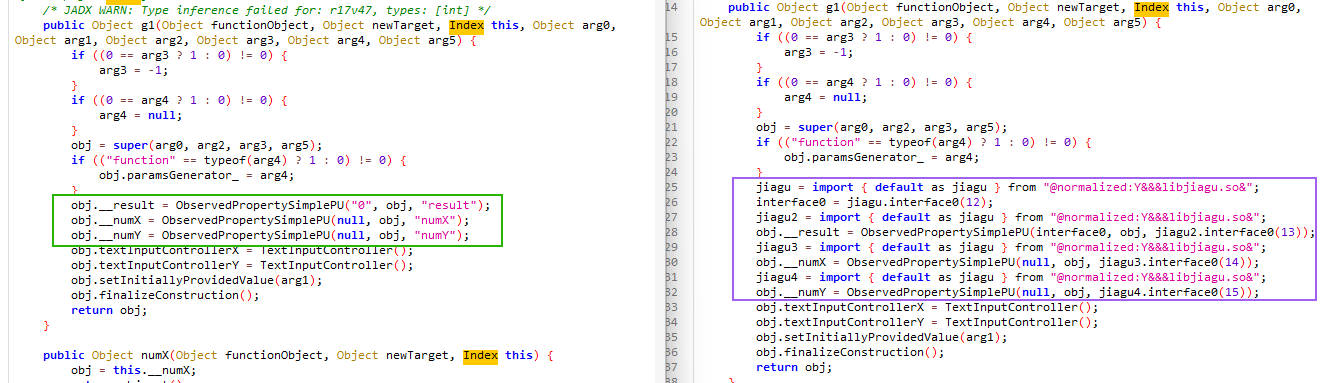Click line number 35 in the gutter
This screenshot has height=383, width=1322.
pos(672,337)
